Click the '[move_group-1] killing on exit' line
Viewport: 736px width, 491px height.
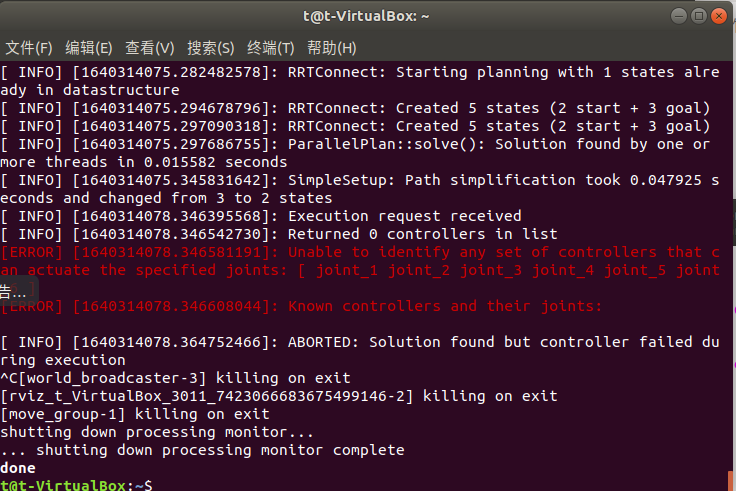tap(135, 414)
